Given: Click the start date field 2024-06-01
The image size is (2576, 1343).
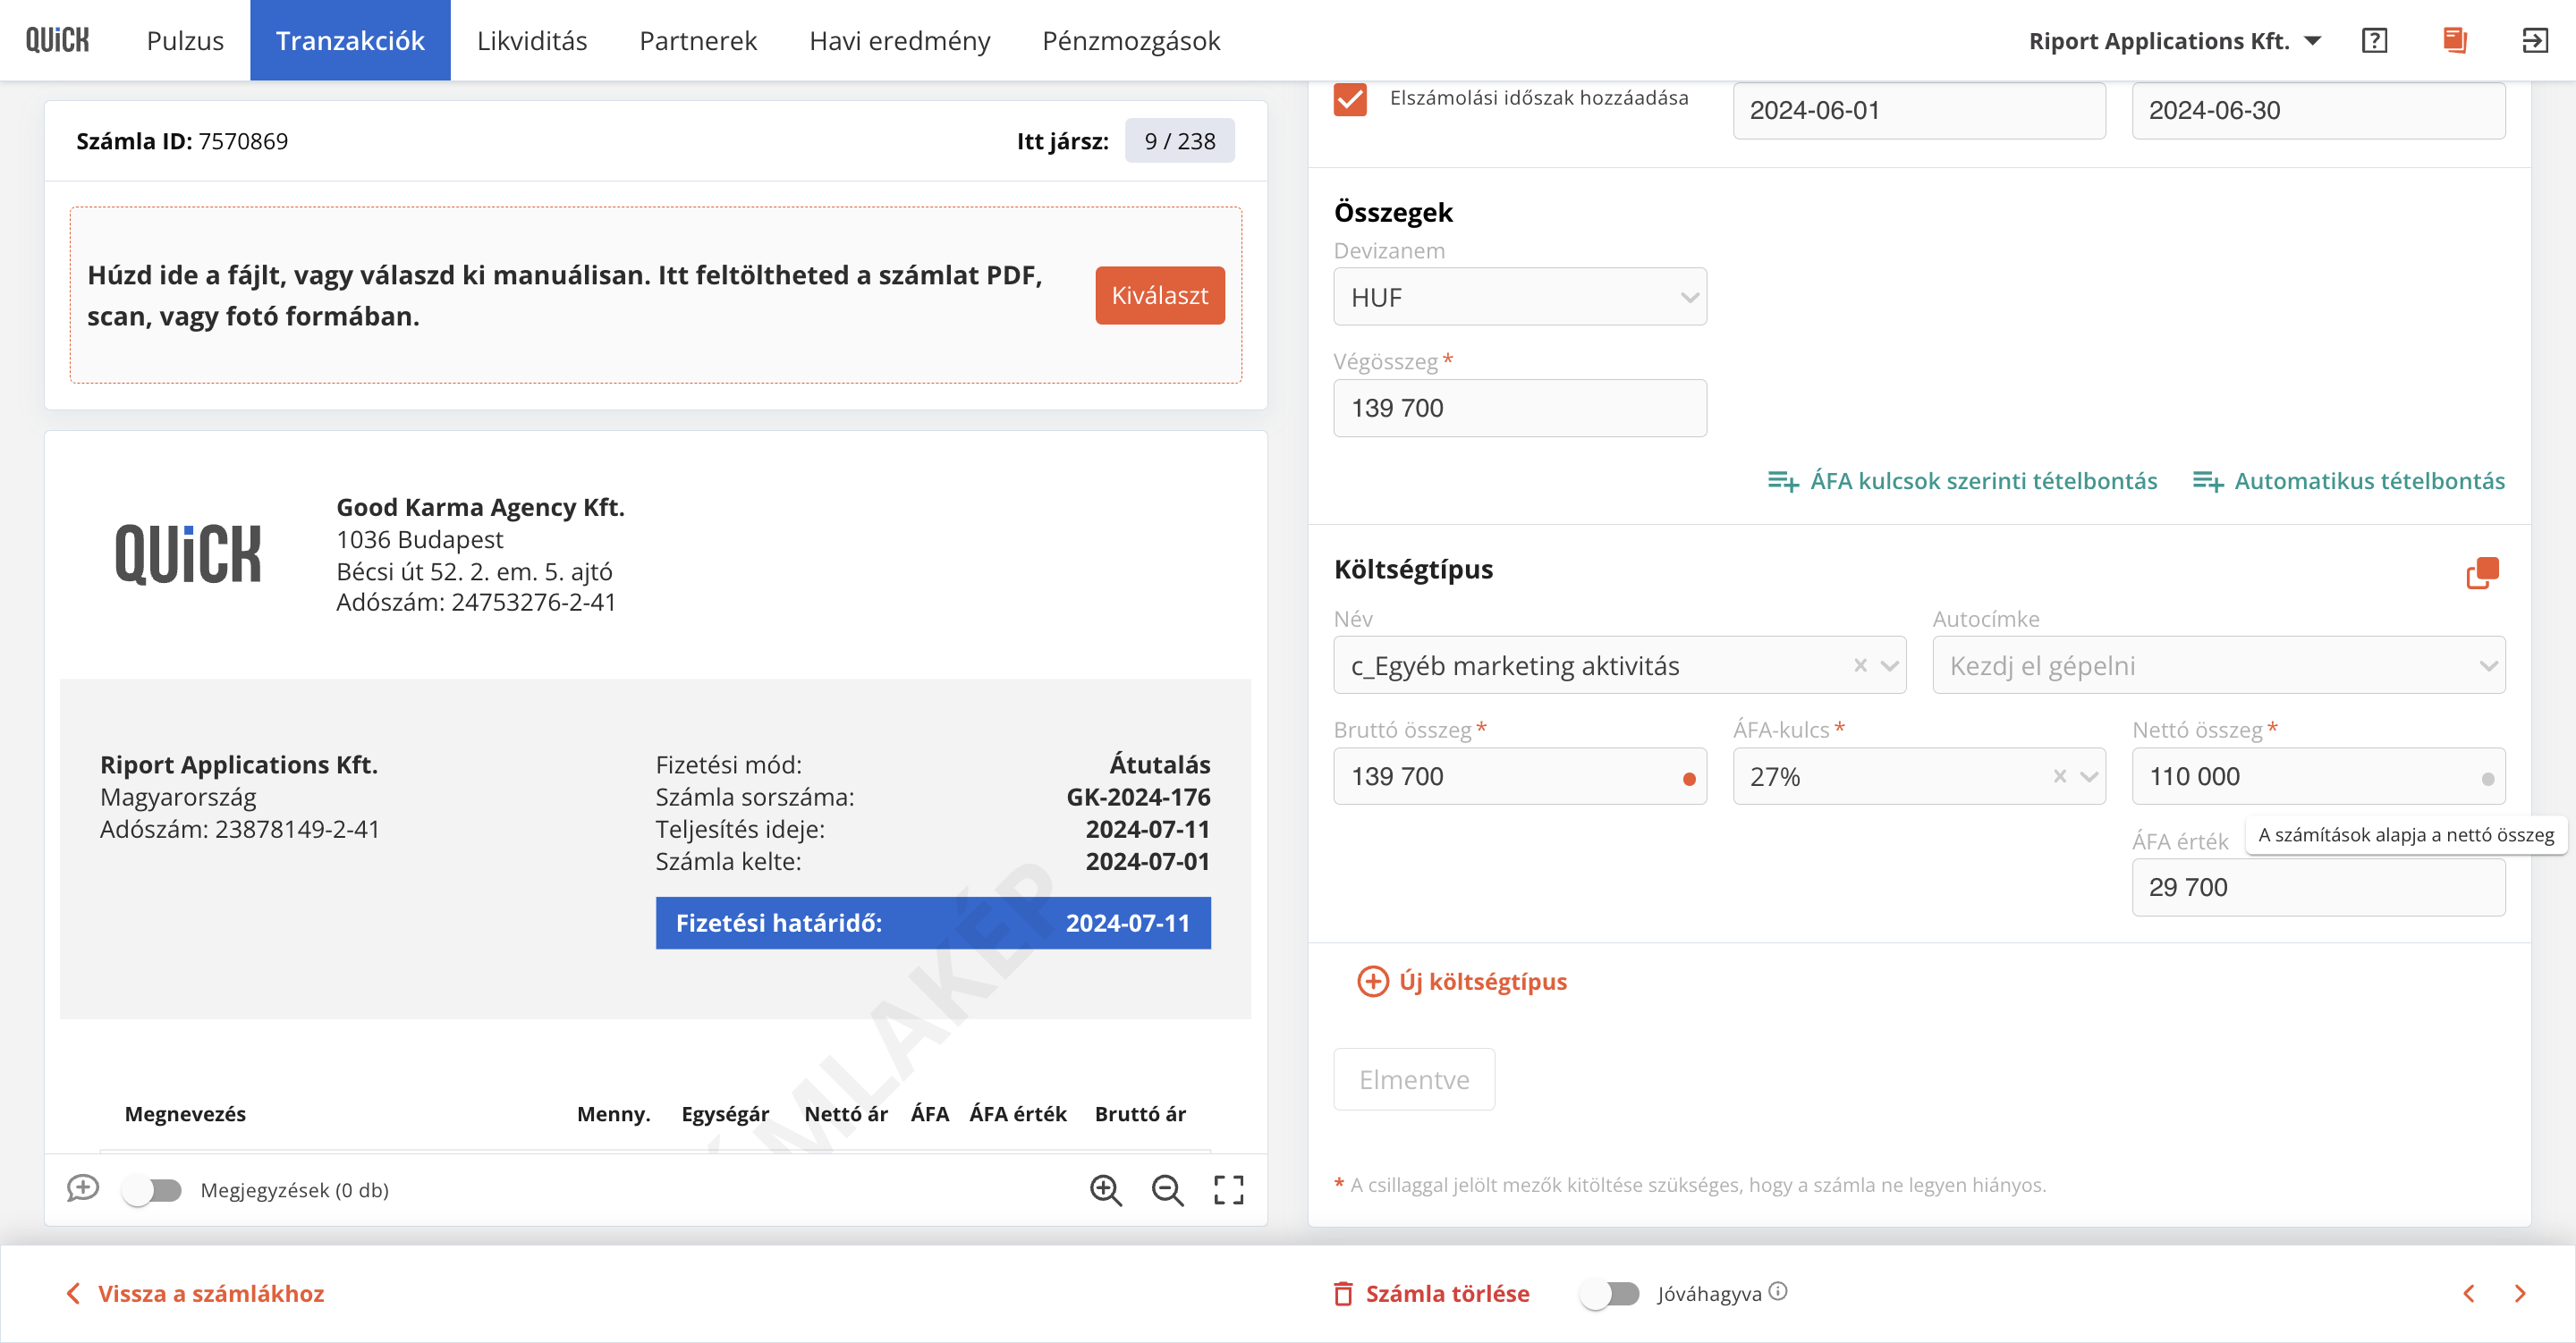Looking at the screenshot, I should 1919,110.
